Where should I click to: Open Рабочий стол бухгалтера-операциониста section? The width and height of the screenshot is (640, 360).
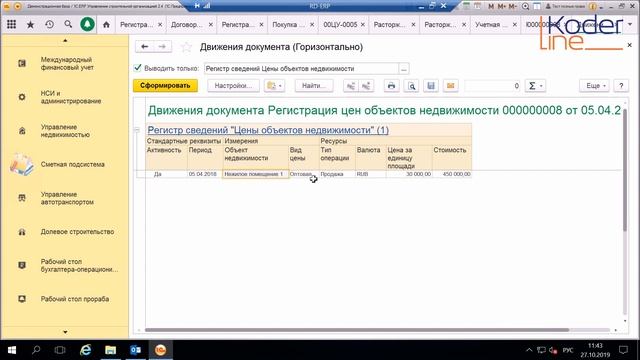pos(65,265)
